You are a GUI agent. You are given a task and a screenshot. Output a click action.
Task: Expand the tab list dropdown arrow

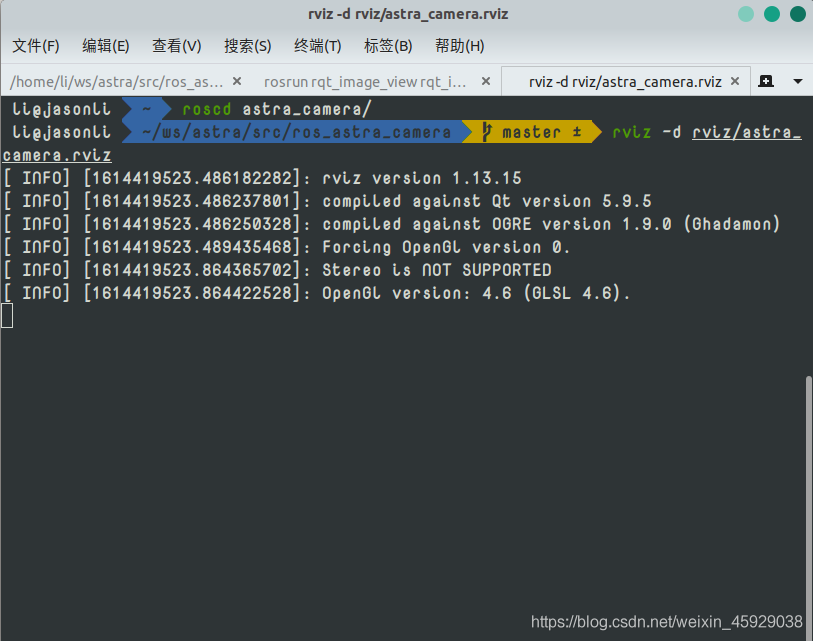[798, 81]
